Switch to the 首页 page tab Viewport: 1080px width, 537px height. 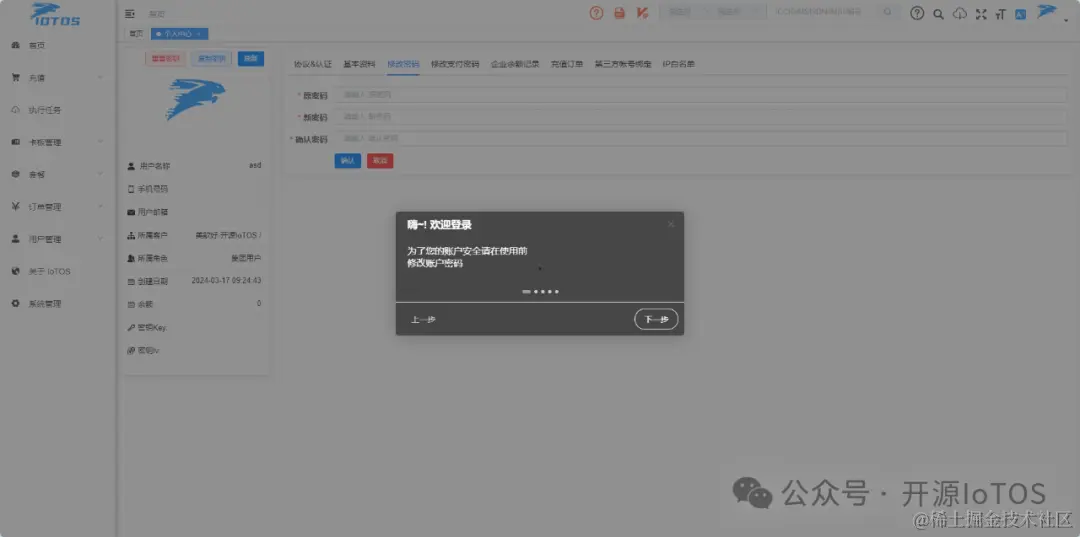click(x=136, y=34)
